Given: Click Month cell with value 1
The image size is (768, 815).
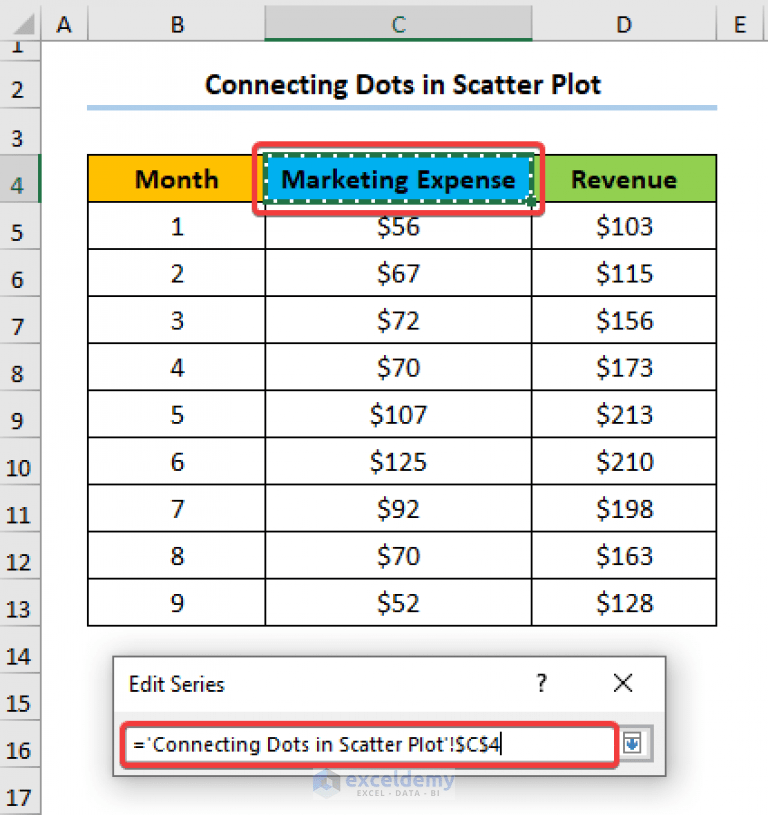Looking at the screenshot, I should pyautogui.click(x=177, y=226).
